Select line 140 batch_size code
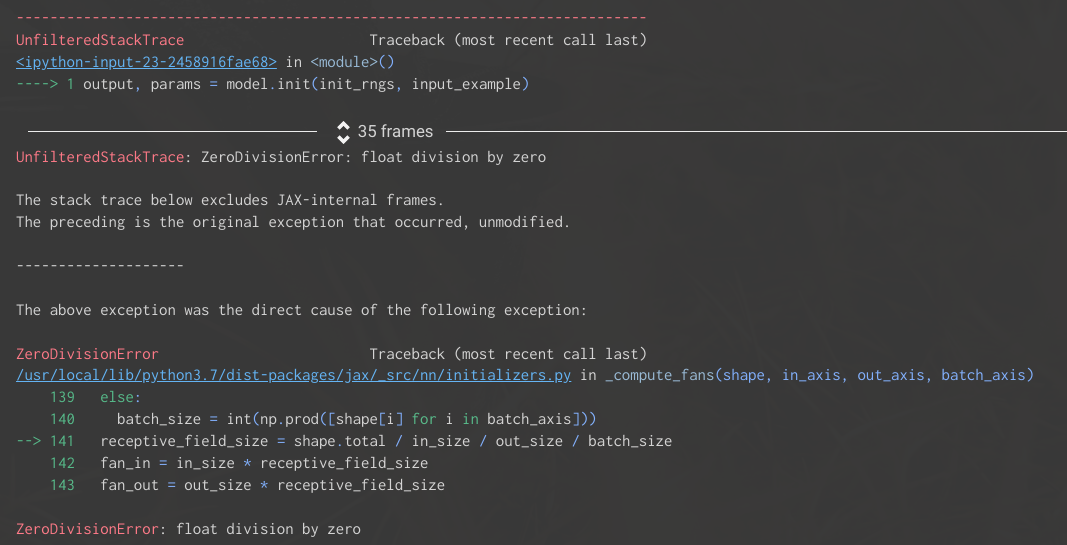The height and width of the screenshot is (545, 1067). coord(357,418)
